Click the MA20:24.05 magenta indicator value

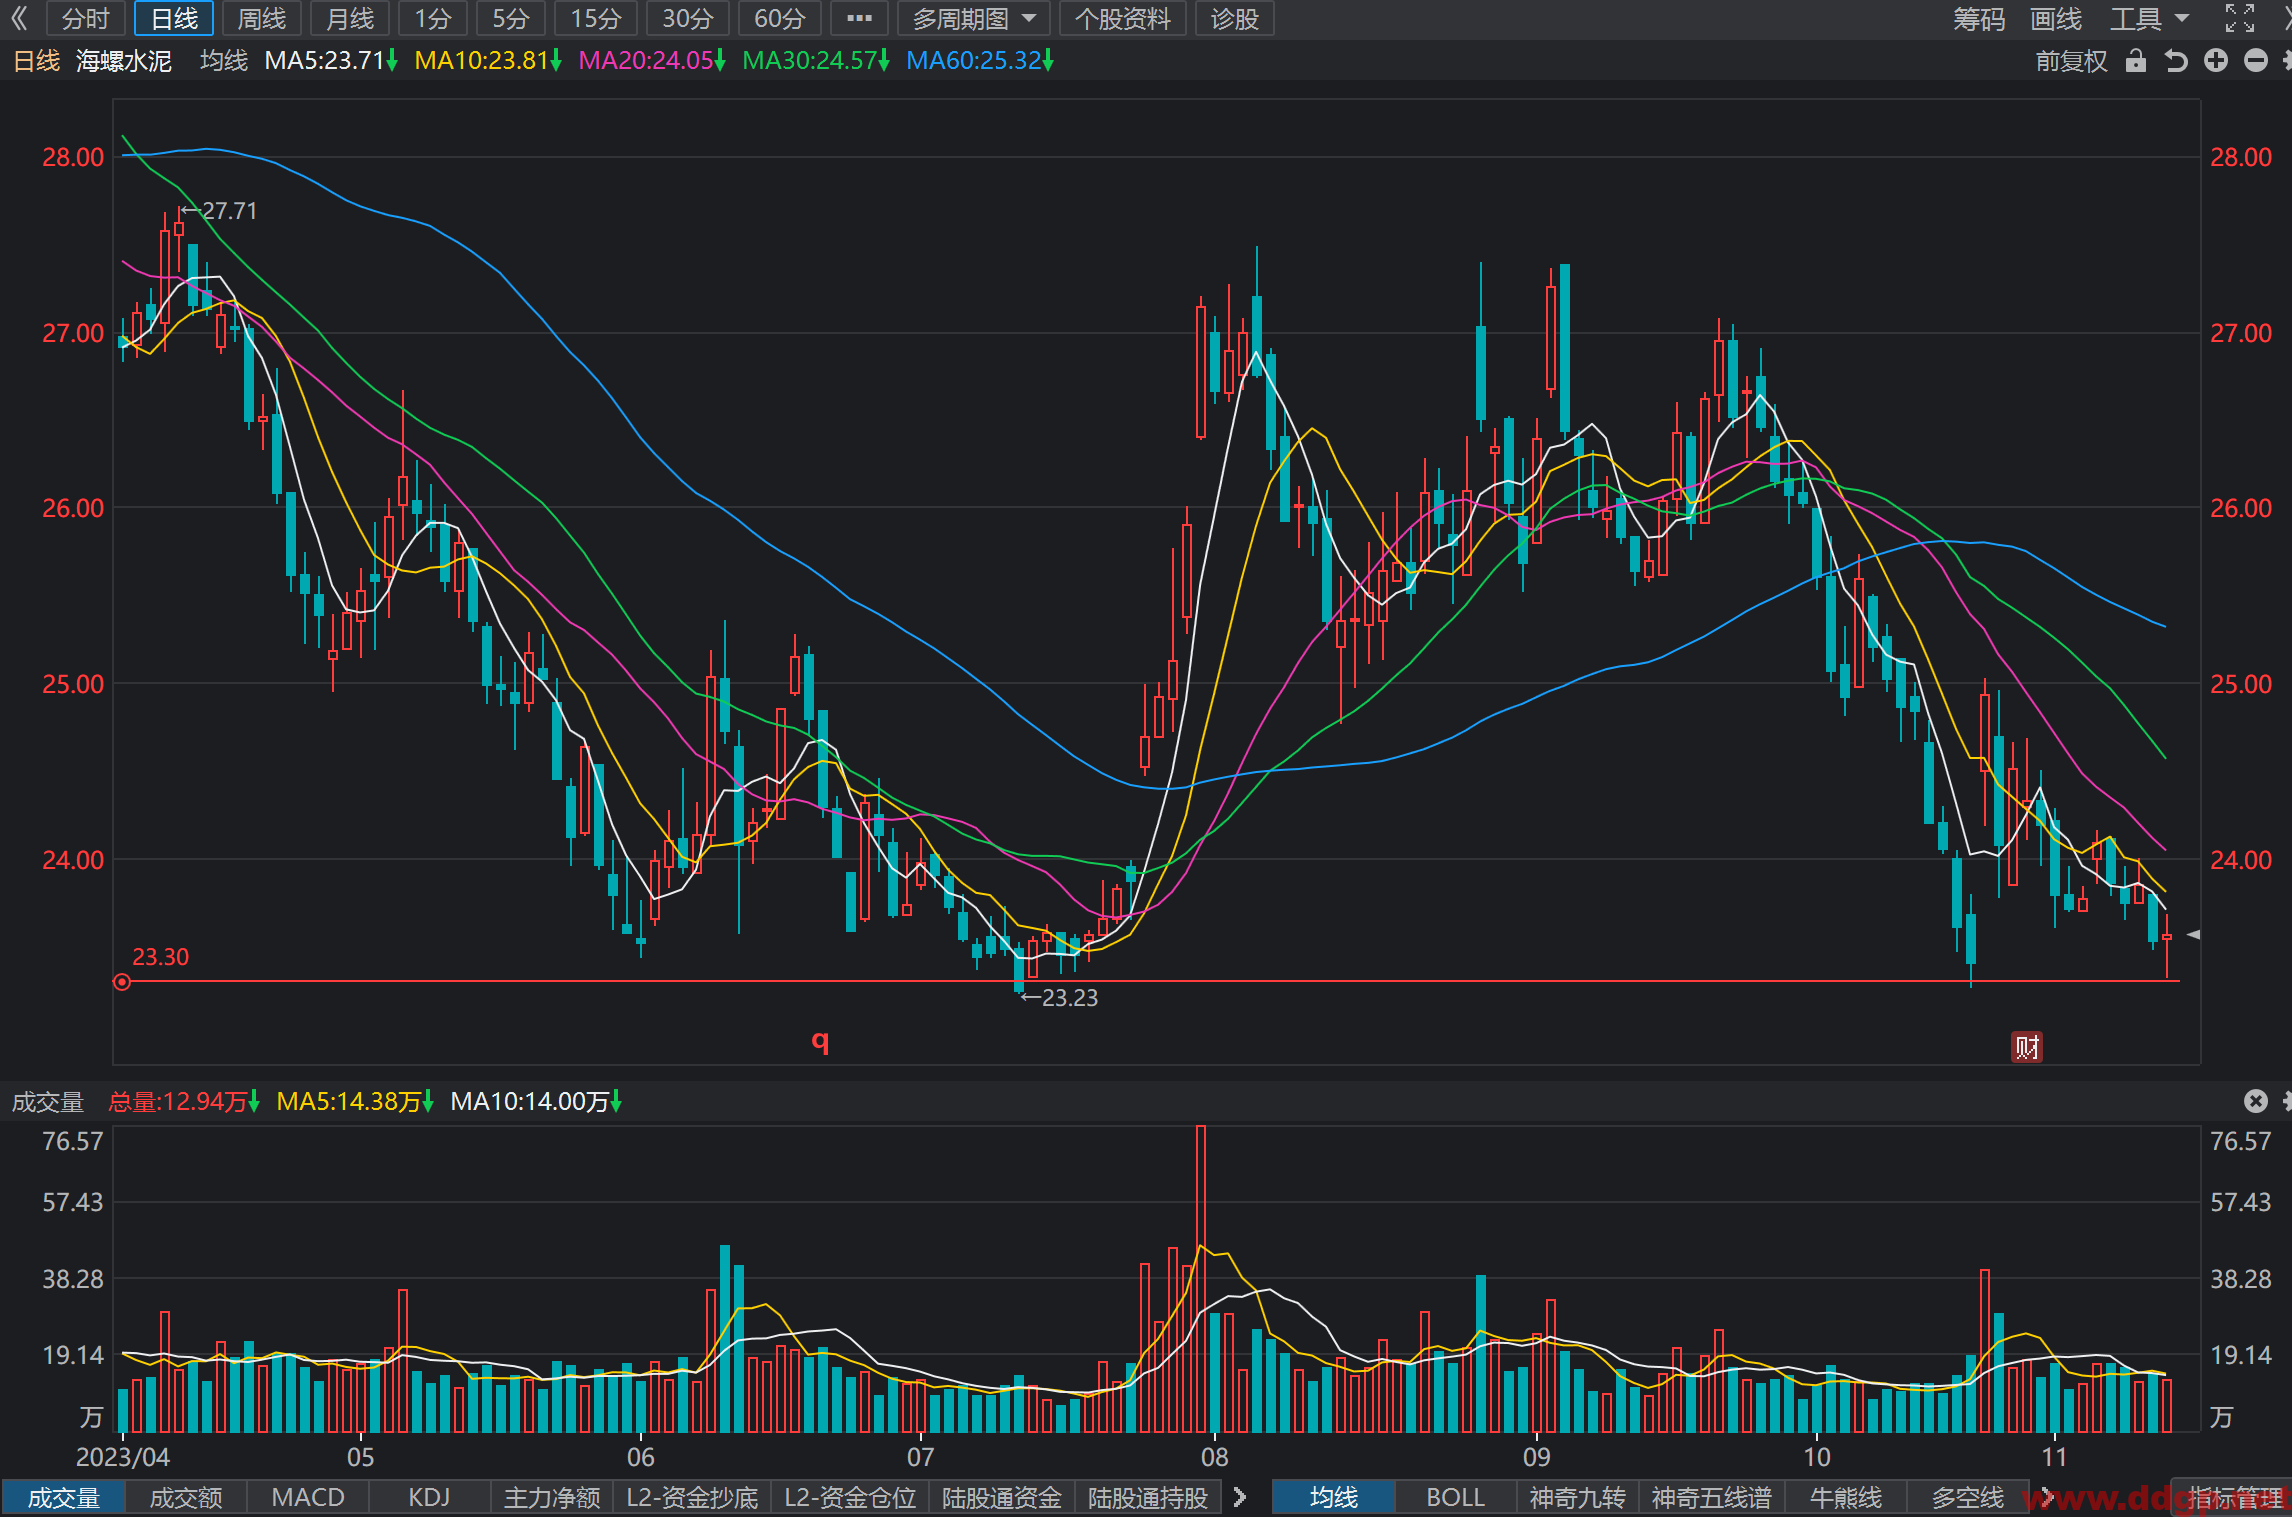(652, 61)
